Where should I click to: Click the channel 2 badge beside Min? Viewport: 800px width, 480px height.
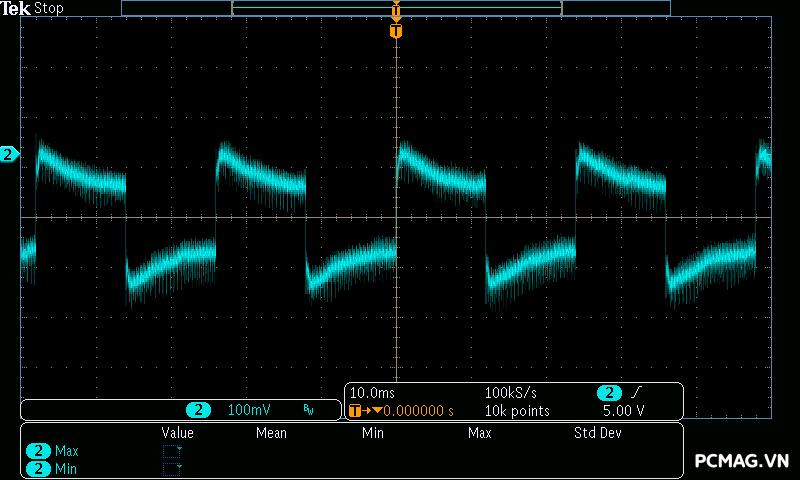(x=39, y=468)
